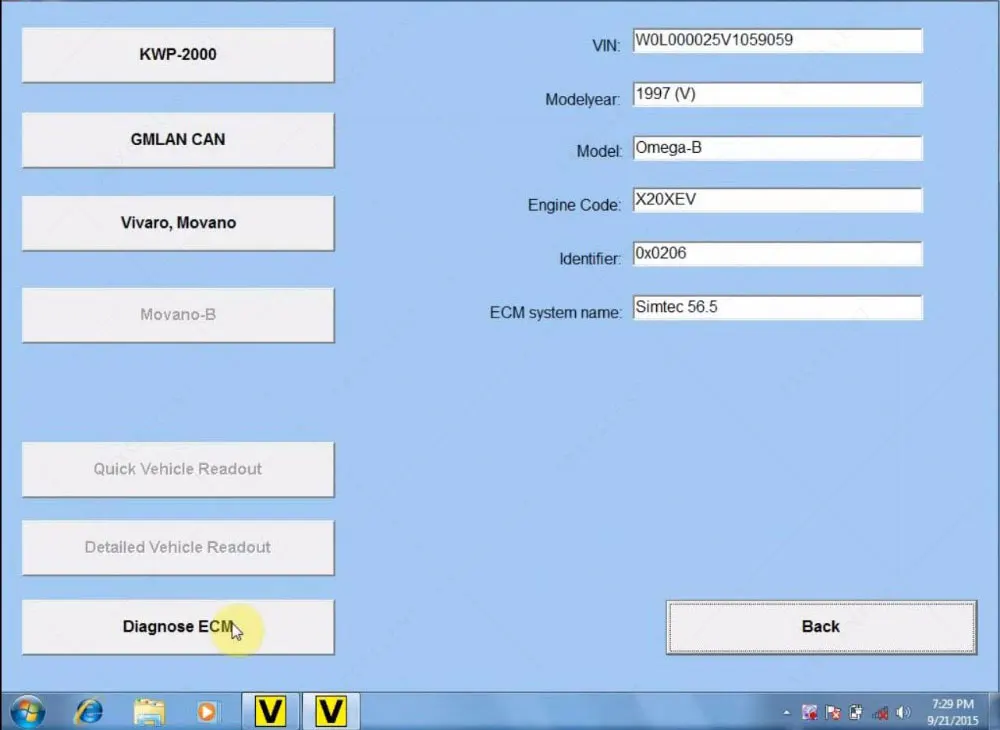Screen dimensions: 1000x730
Task: Launch Internet Explorer from the taskbar
Action: point(89,712)
